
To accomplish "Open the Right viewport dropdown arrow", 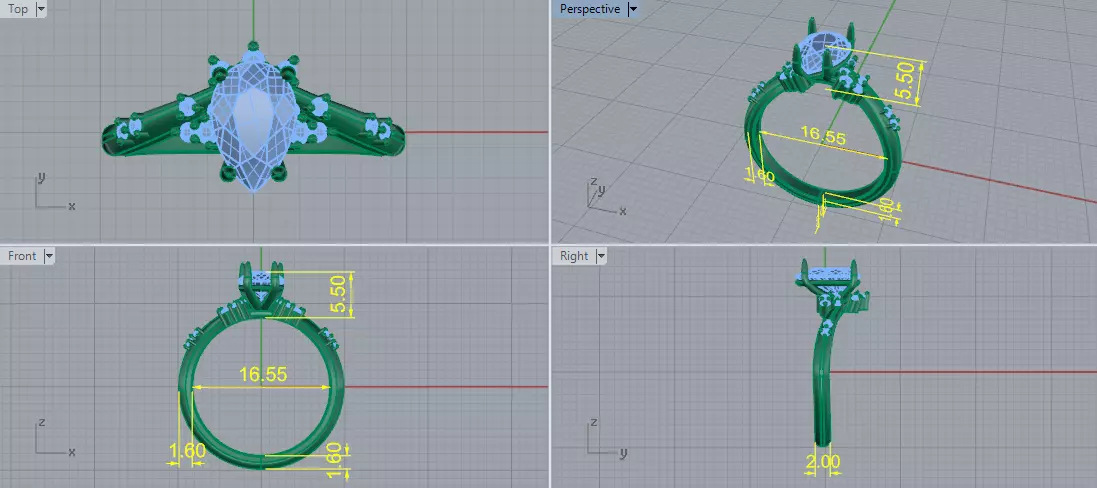I will (600, 256).
